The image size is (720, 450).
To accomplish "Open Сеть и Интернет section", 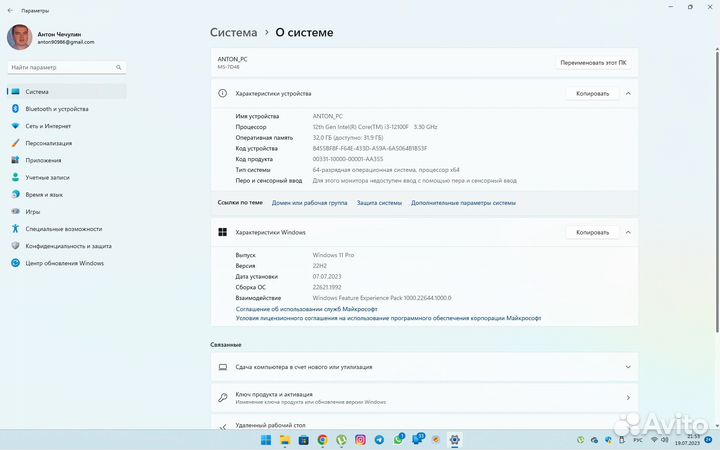I will coord(48,126).
